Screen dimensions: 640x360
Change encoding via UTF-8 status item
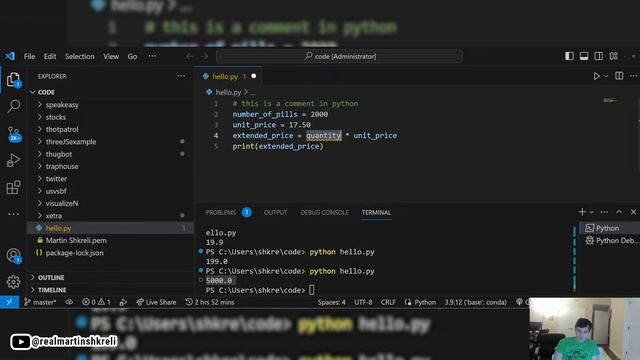[363, 302]
